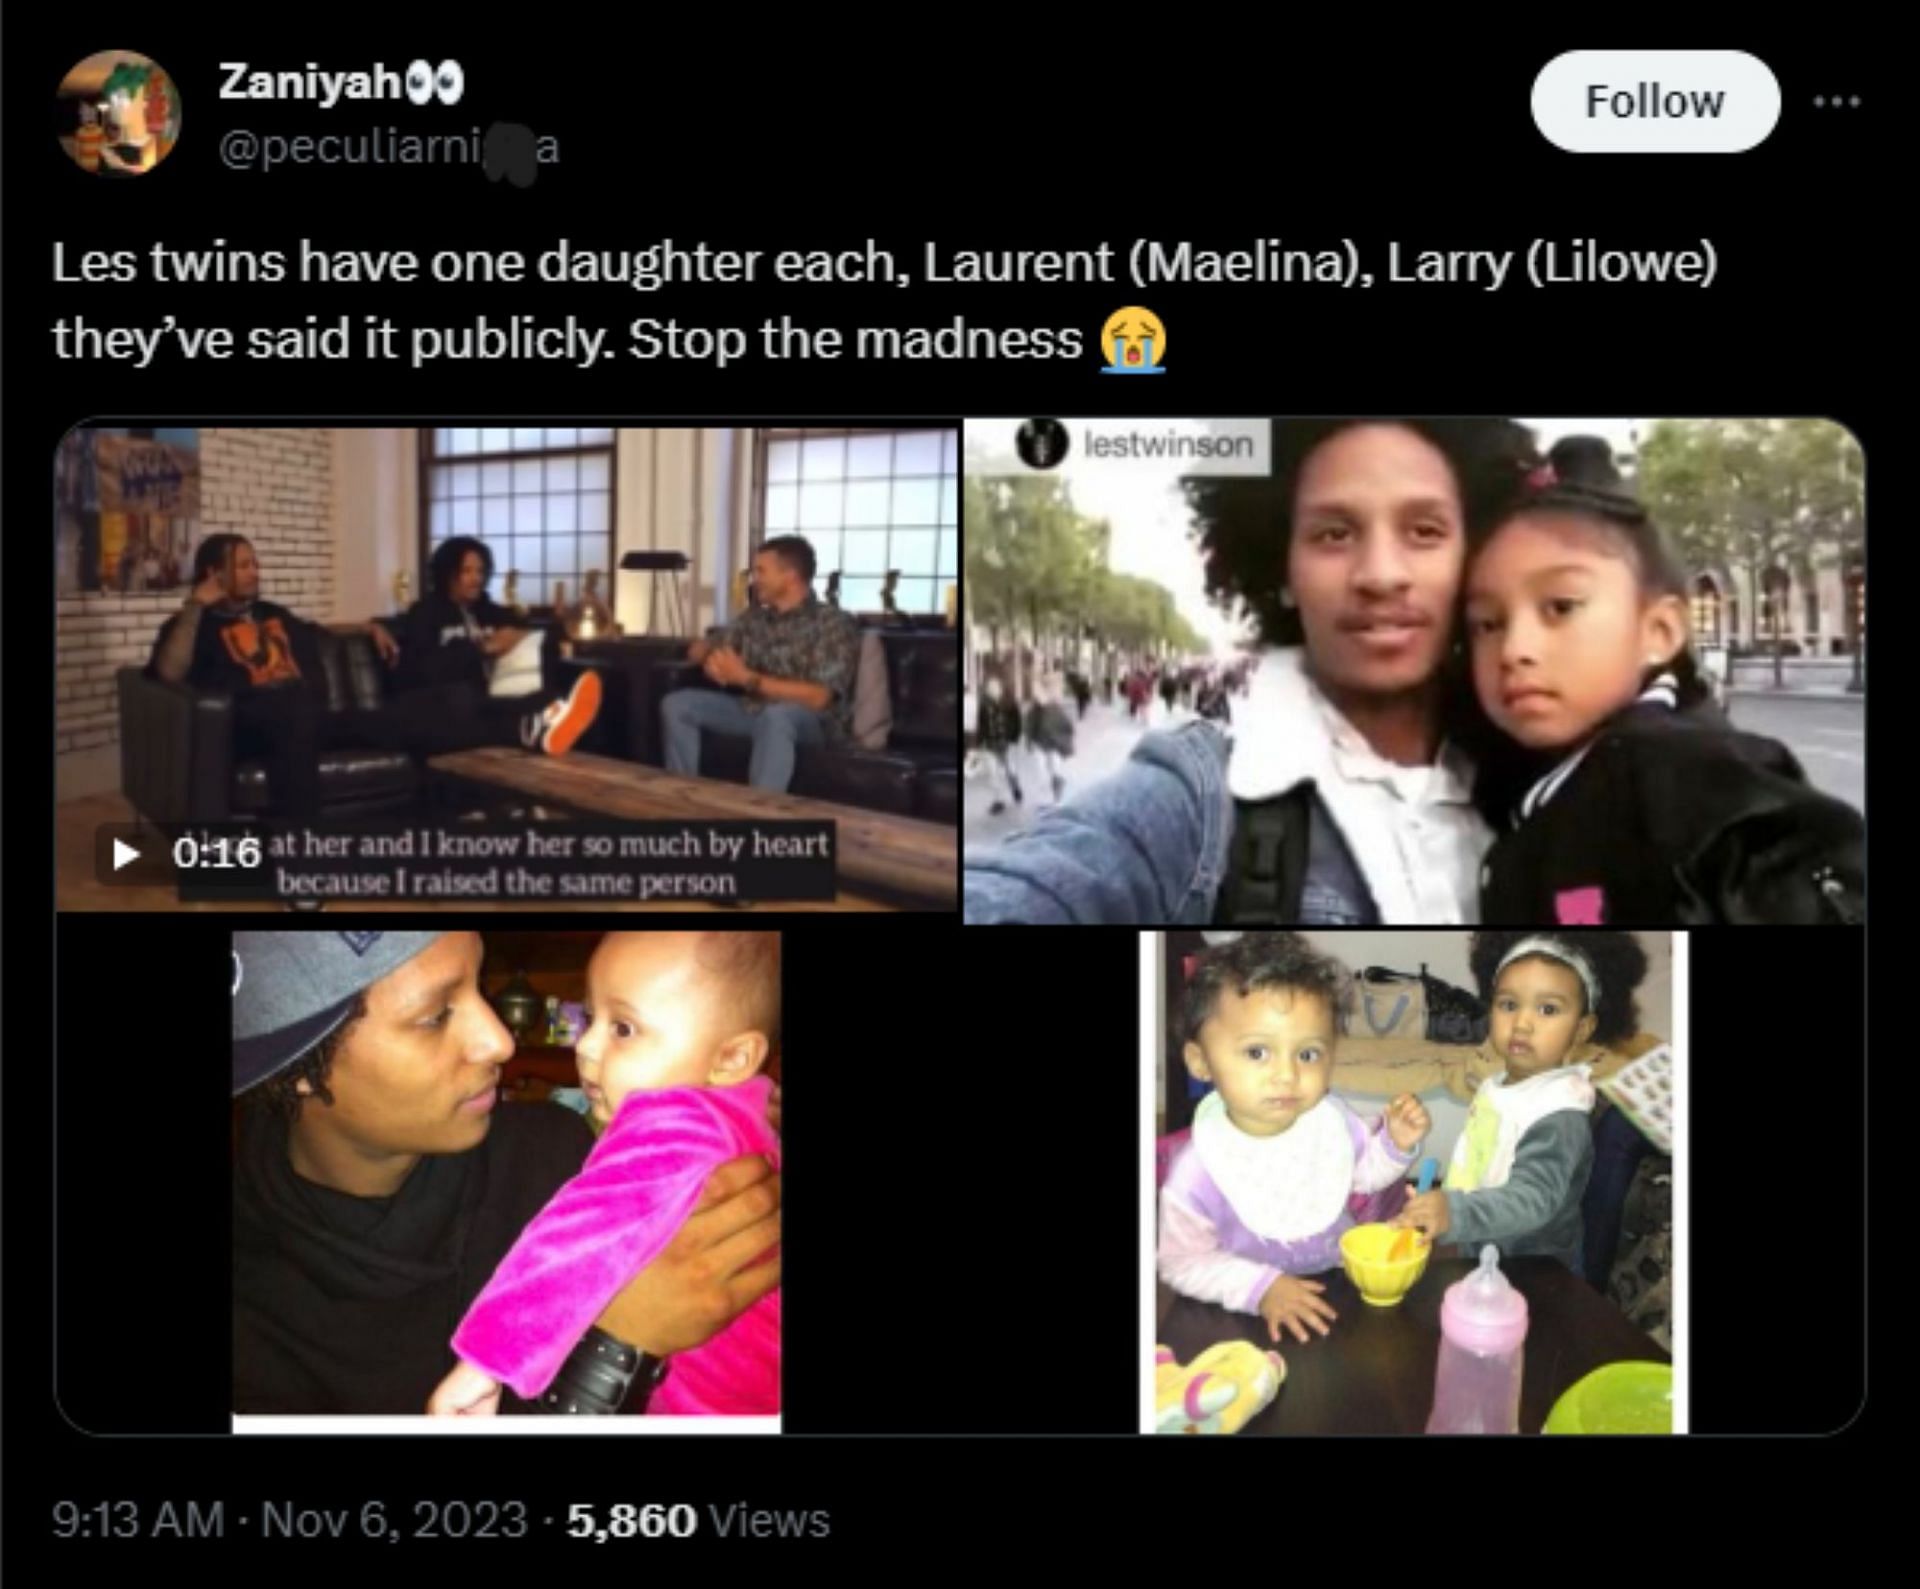Play the video with the play arrow
Image resolution: width=1920 pixels, height=1589 pixels.
tap(125, 854)
